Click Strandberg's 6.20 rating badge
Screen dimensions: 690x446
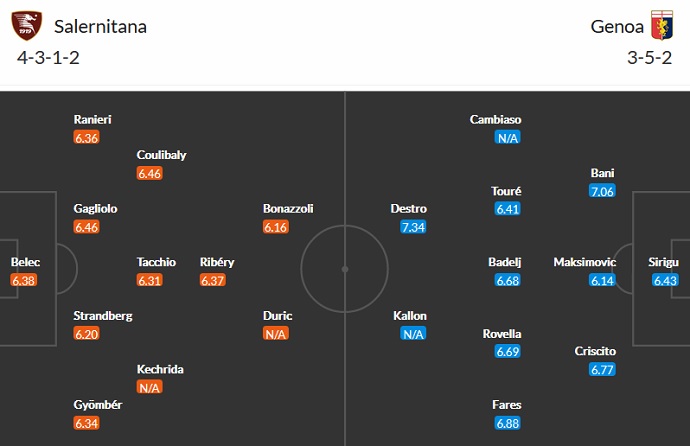tap(86, 334)
